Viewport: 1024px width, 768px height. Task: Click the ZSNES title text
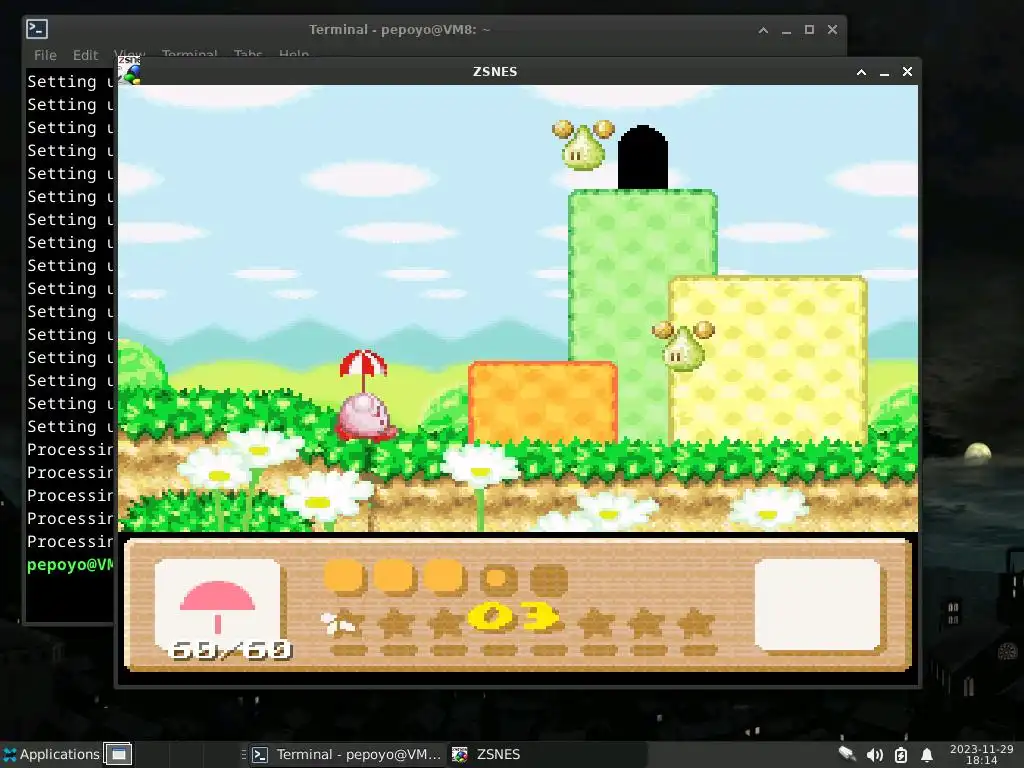click(495, 72)
